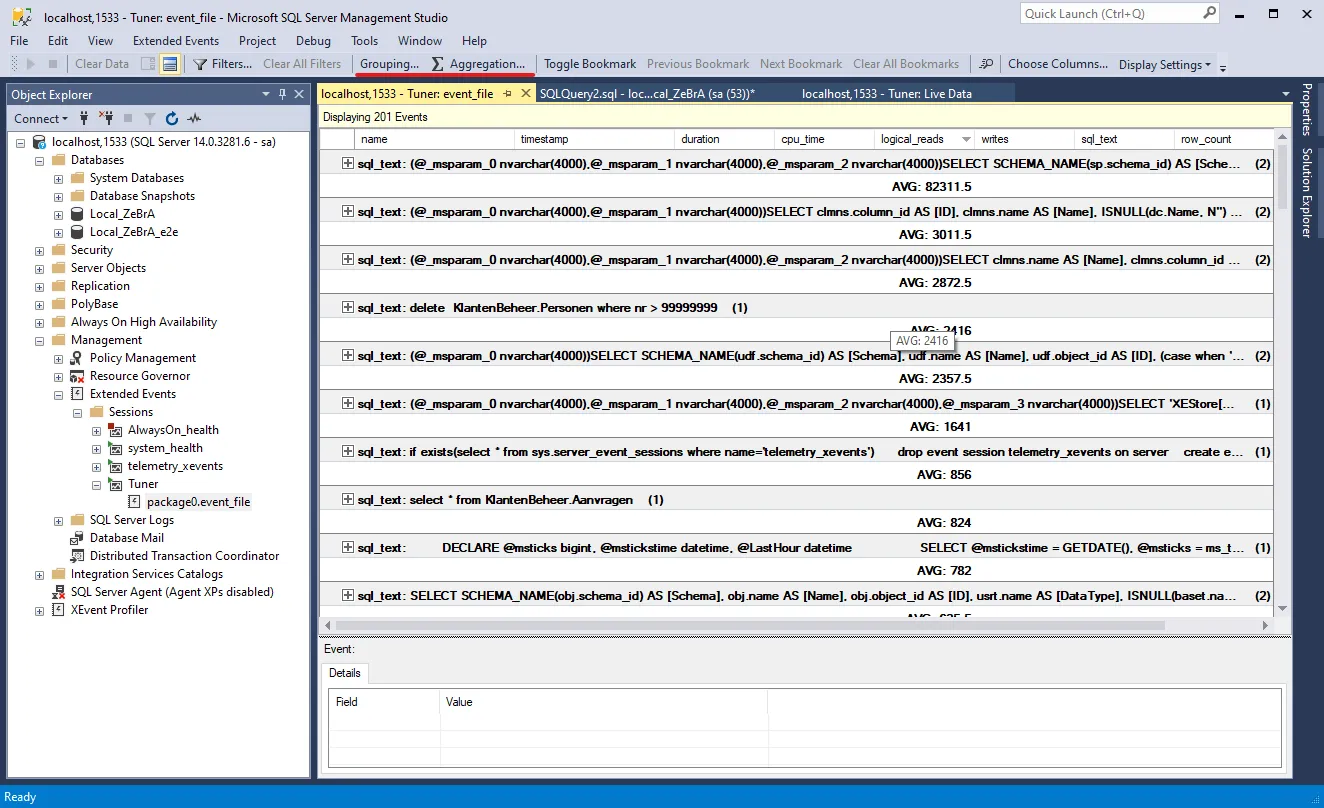Image resolution: width=1324 pixels, height=808 pixels.
Task: Expand the select from KlantenBeheer.Aanvragen group
Action: (348, 499)
